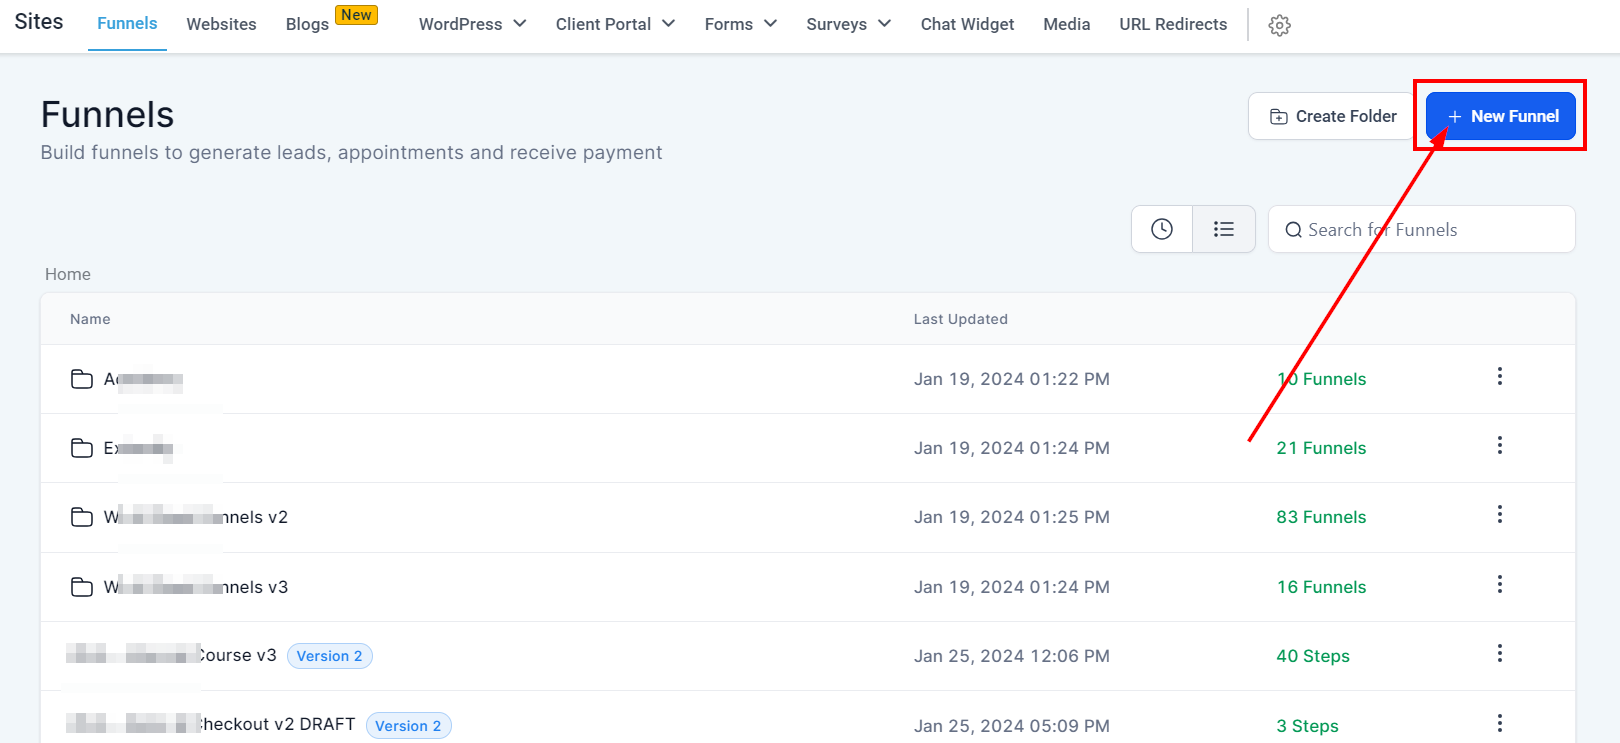The image size is (1620, 743).
Task: Switch to recent view clock icon
Action: pyautogui.click(x=1161, y=229)
